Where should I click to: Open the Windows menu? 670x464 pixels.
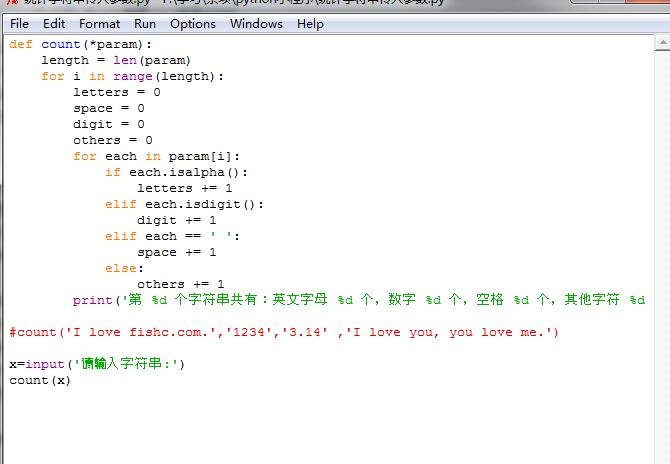pos(256,23)
